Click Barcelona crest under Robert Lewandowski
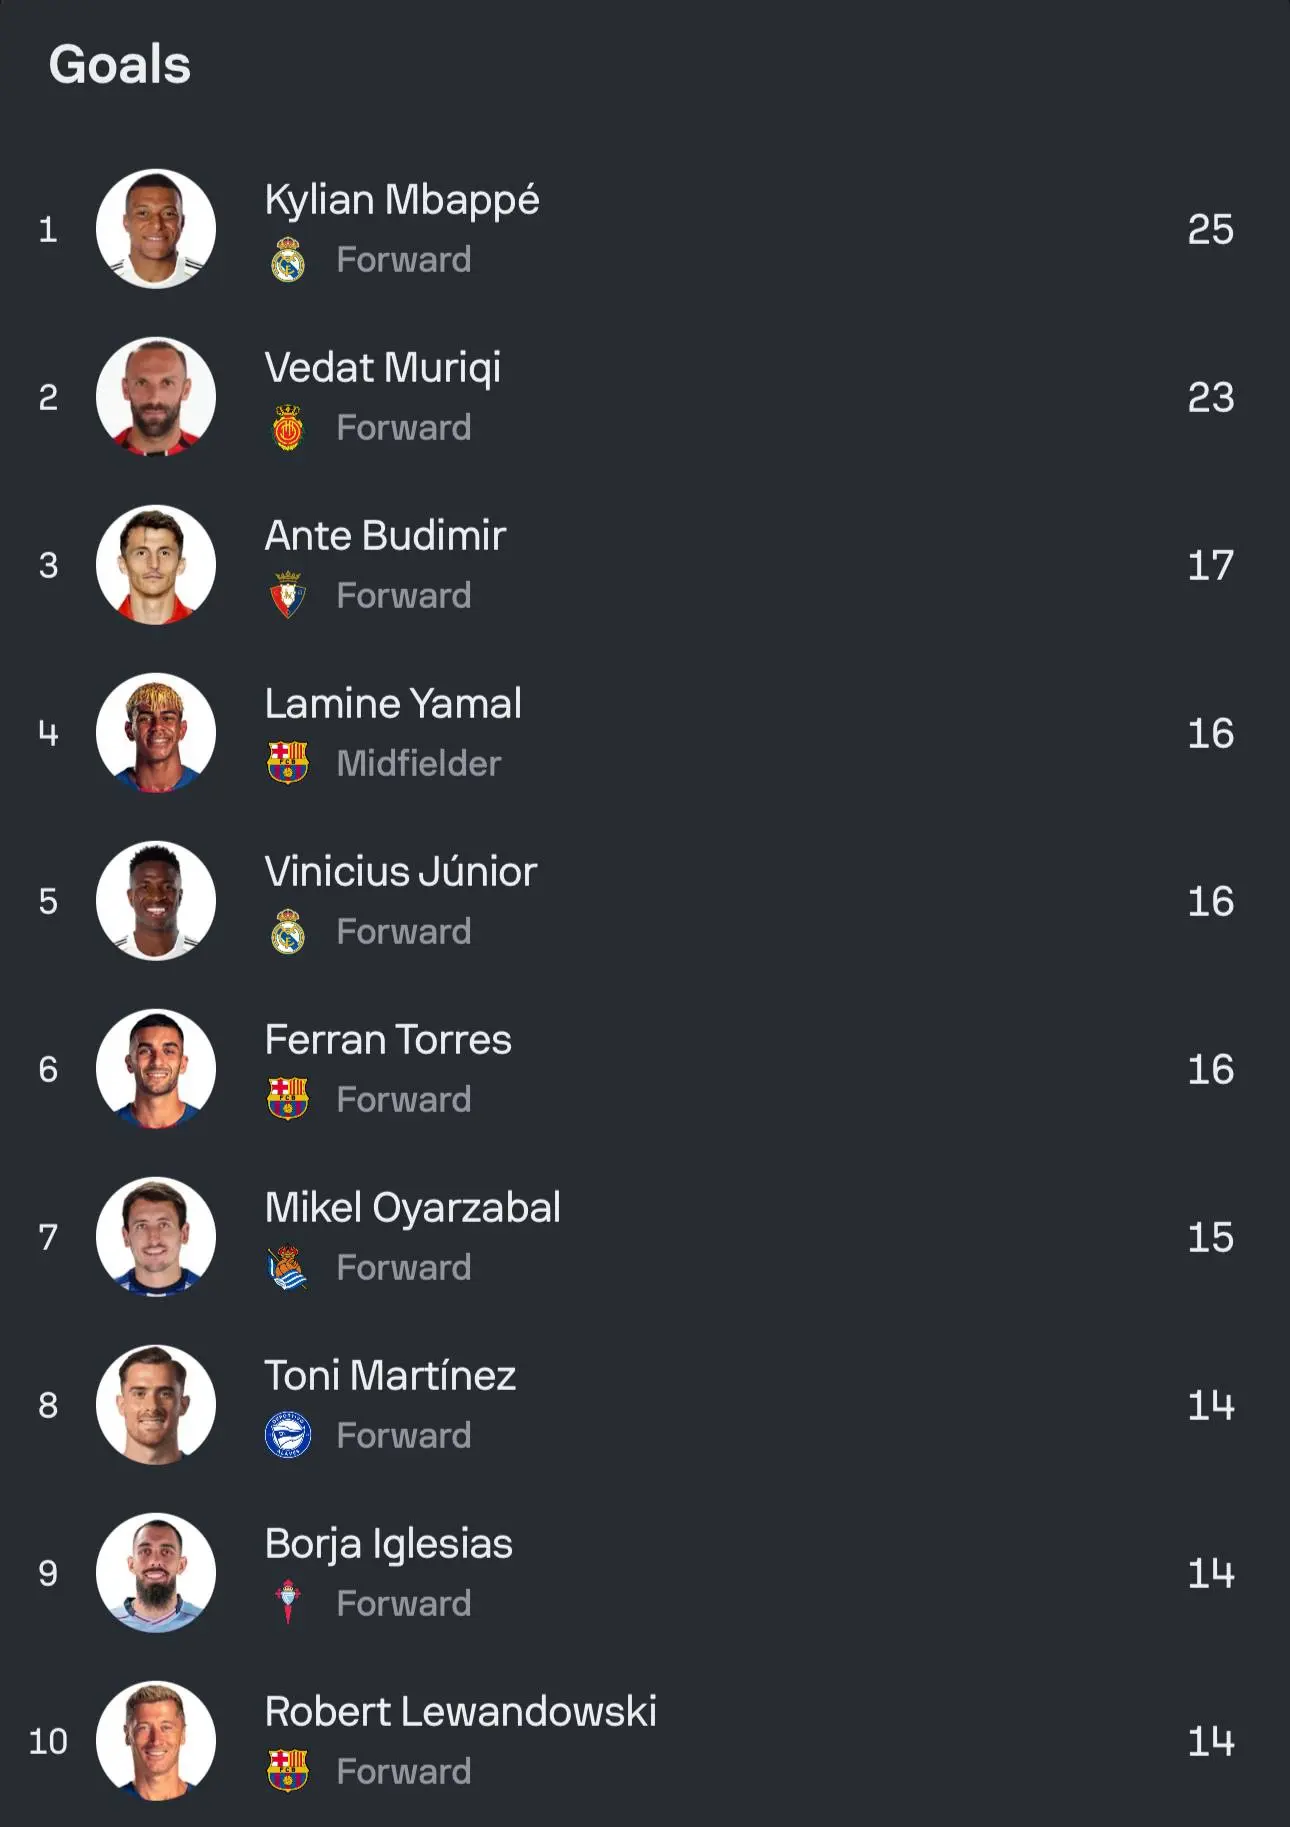The image size is (1290, 1827). pos(288,1771)
